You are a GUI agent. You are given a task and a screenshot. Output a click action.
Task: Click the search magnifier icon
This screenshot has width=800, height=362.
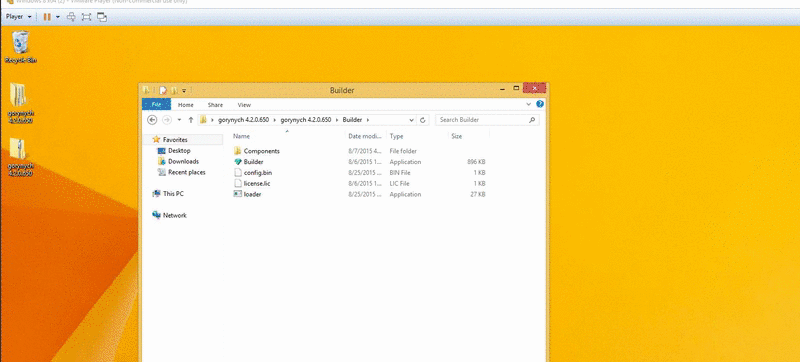(x=532, y=120)
